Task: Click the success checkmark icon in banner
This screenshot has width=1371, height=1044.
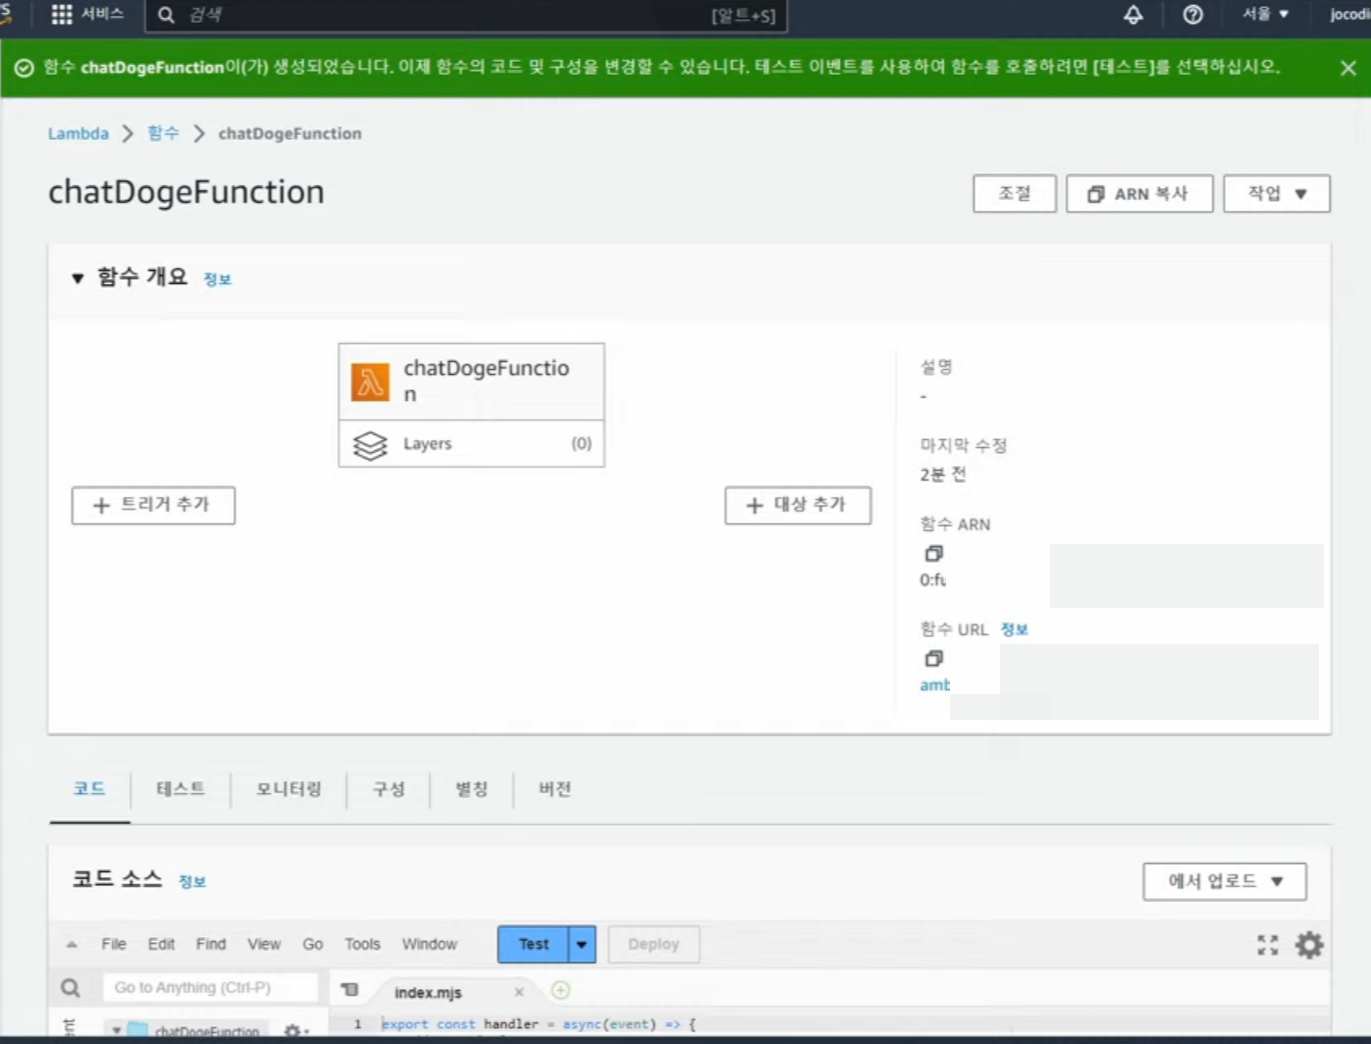Action: (24, 68)
